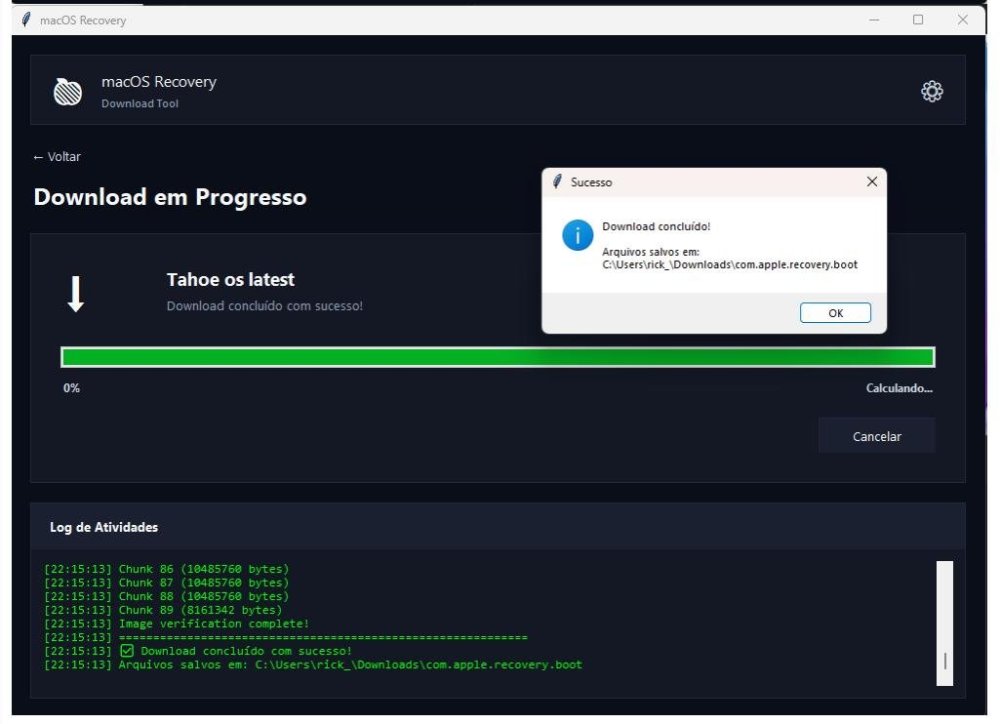This screenshot has height=724, width=1000.
Task: Select the Image verification complete! log line
Action: 176,623
